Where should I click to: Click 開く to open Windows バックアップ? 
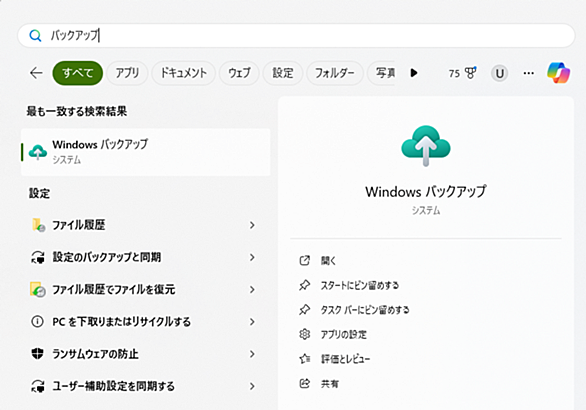(329, 261)
